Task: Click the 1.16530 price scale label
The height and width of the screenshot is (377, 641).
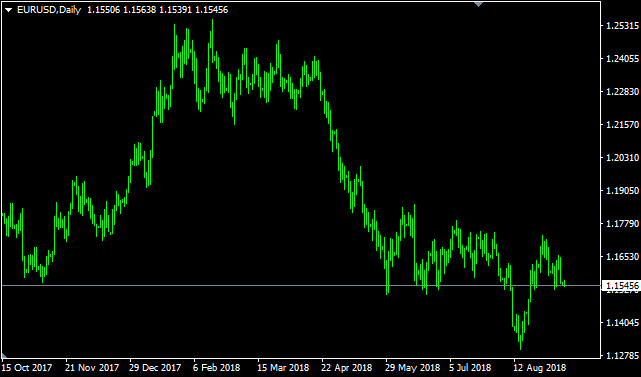Action: coord(622,256)
